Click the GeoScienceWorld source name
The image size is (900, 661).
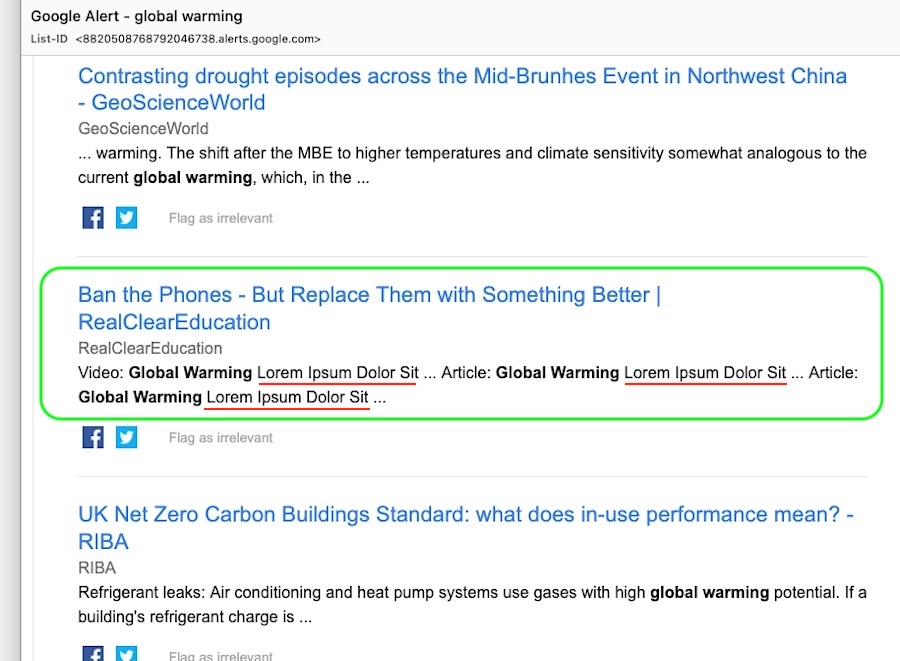point(143,129)
